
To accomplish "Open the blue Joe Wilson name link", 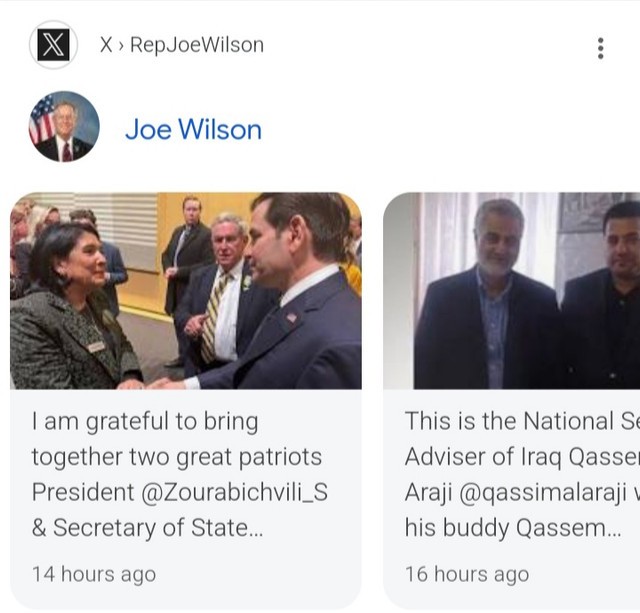I will (193, 130).
